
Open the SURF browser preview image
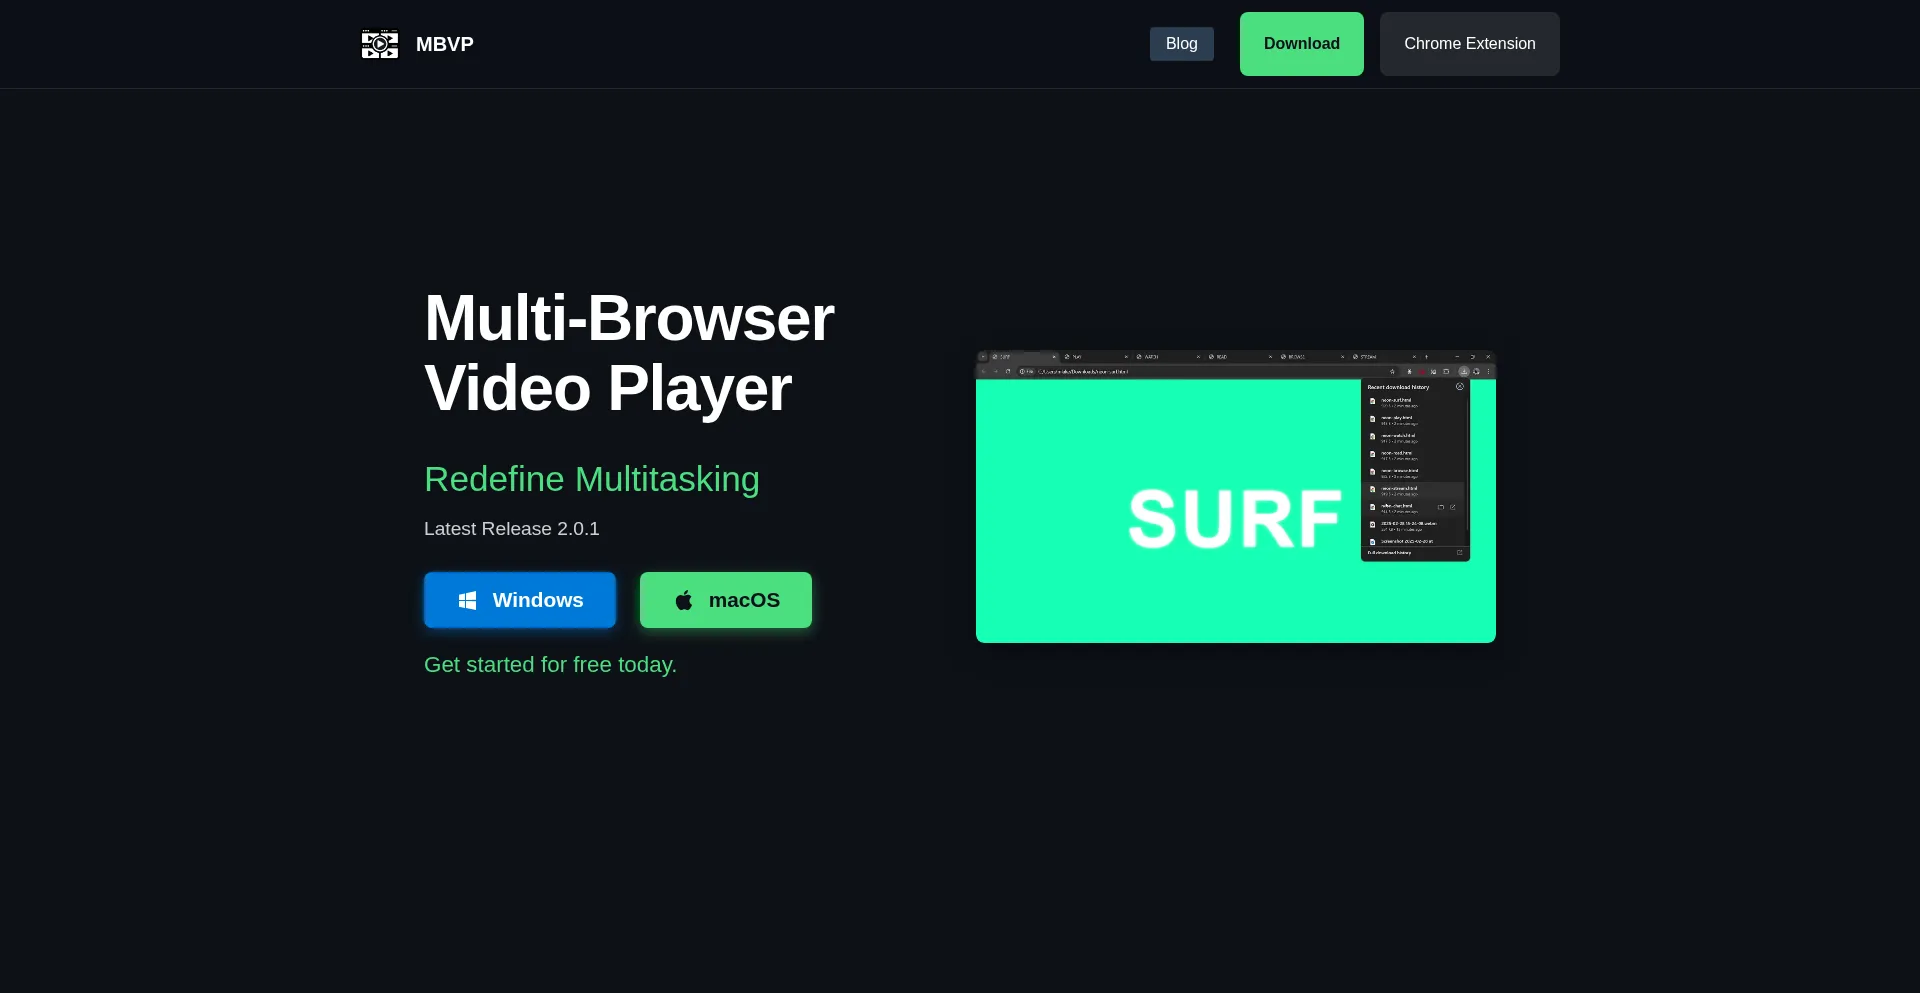pyautogui.click(x=1236, y=496)
